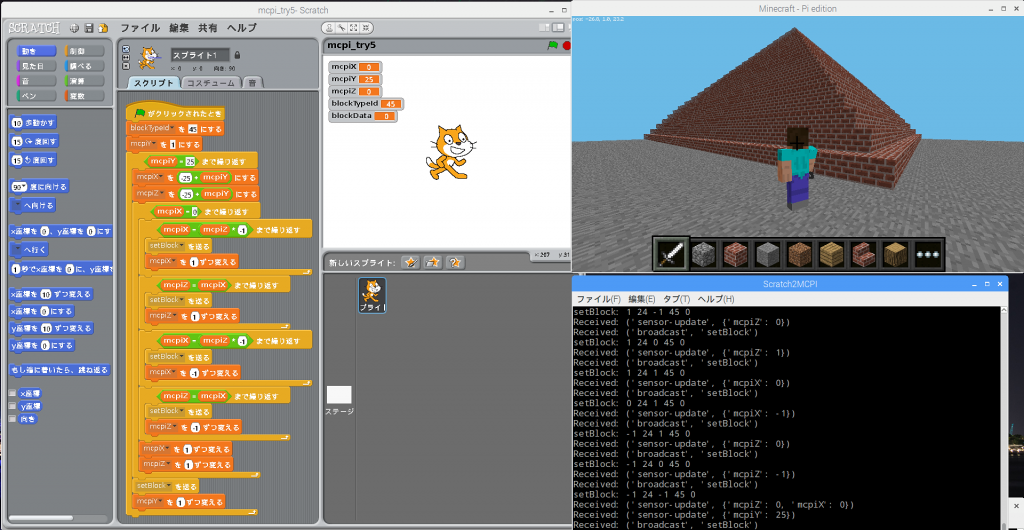The image size is (1024, 530).
Task: Select the 演算 block category
Action: tap(84, 81)
